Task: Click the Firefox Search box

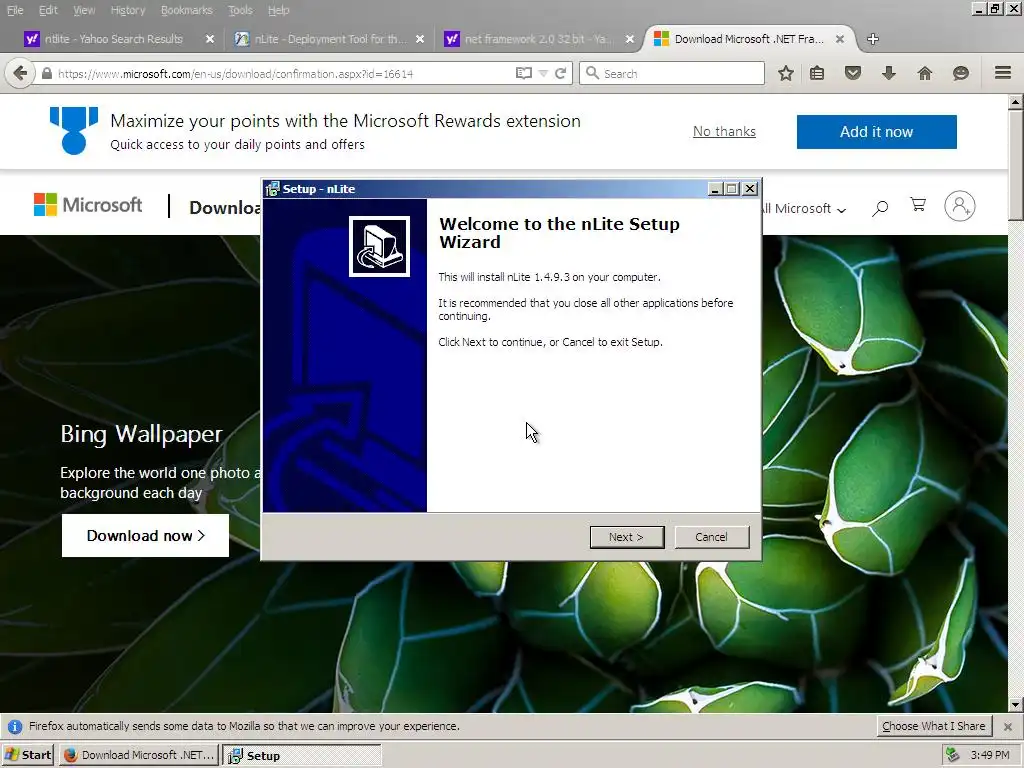Action: [x=672, y=73]
